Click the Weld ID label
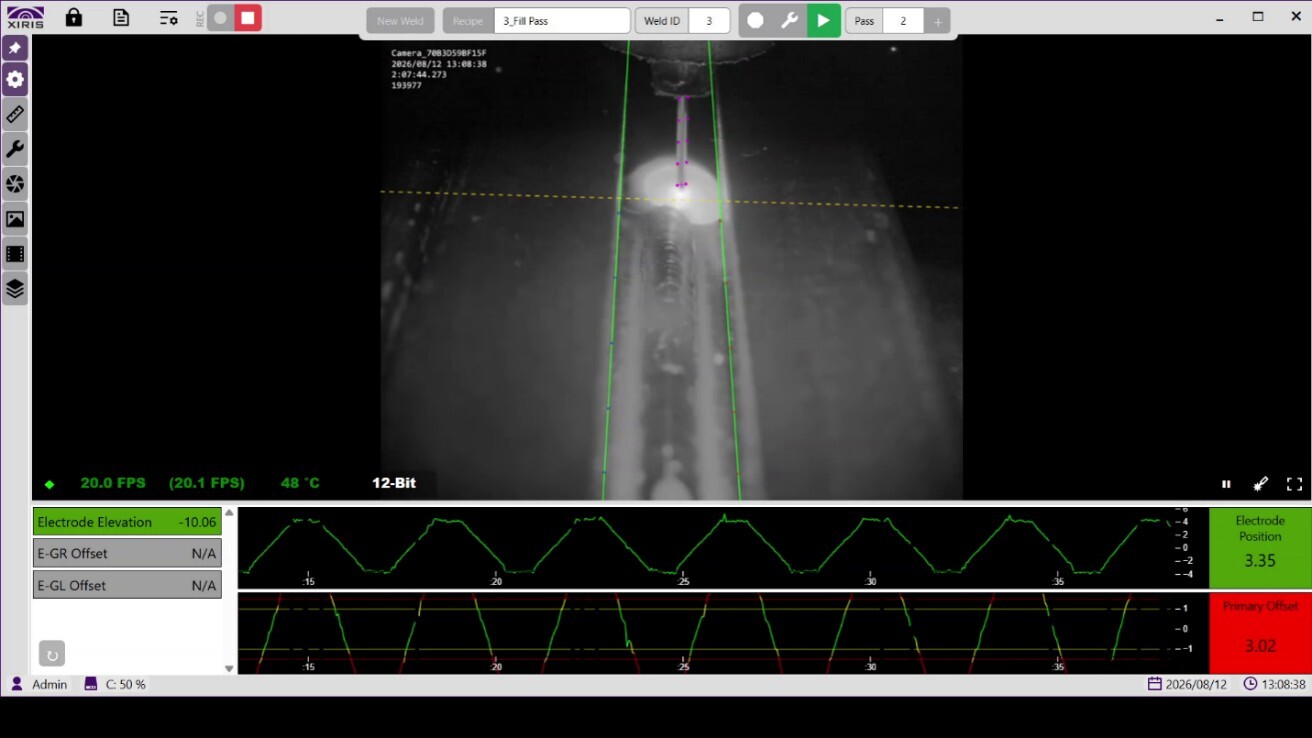Viewport: 1312px width, 738px height. pyautogui.click(x=662, y=21)
